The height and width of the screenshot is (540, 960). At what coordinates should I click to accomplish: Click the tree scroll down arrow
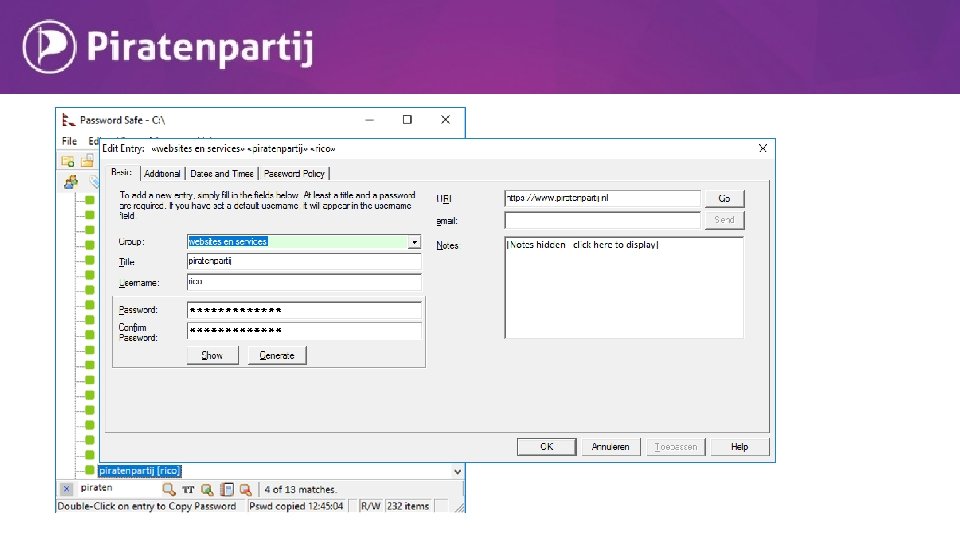(457, 471)
